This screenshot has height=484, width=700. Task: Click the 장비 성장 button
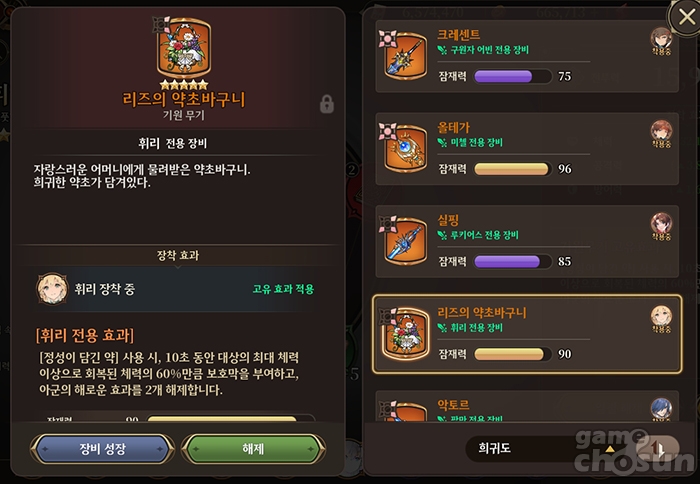[102, 449]
